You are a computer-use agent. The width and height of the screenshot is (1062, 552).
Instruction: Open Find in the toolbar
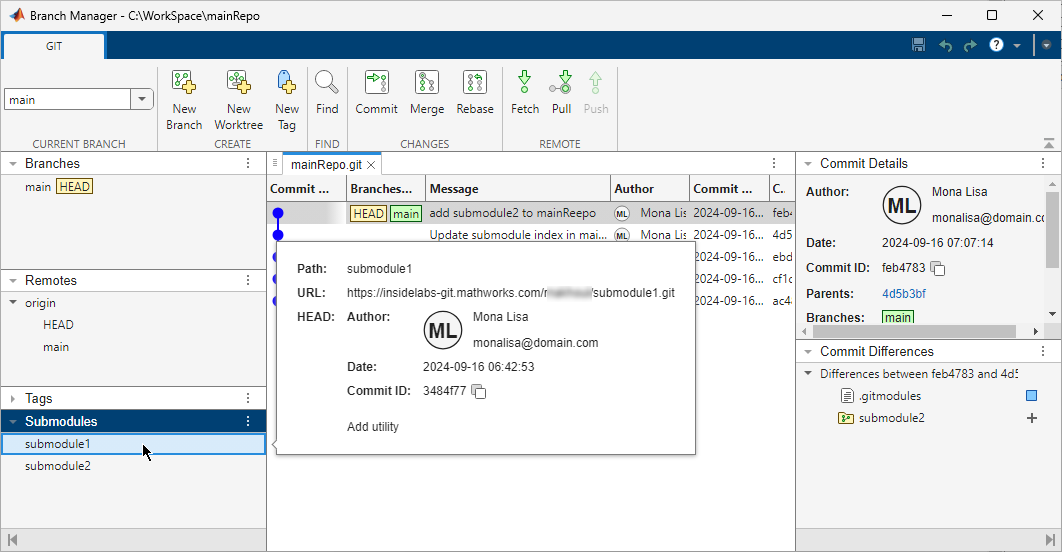tap(327, 83)
